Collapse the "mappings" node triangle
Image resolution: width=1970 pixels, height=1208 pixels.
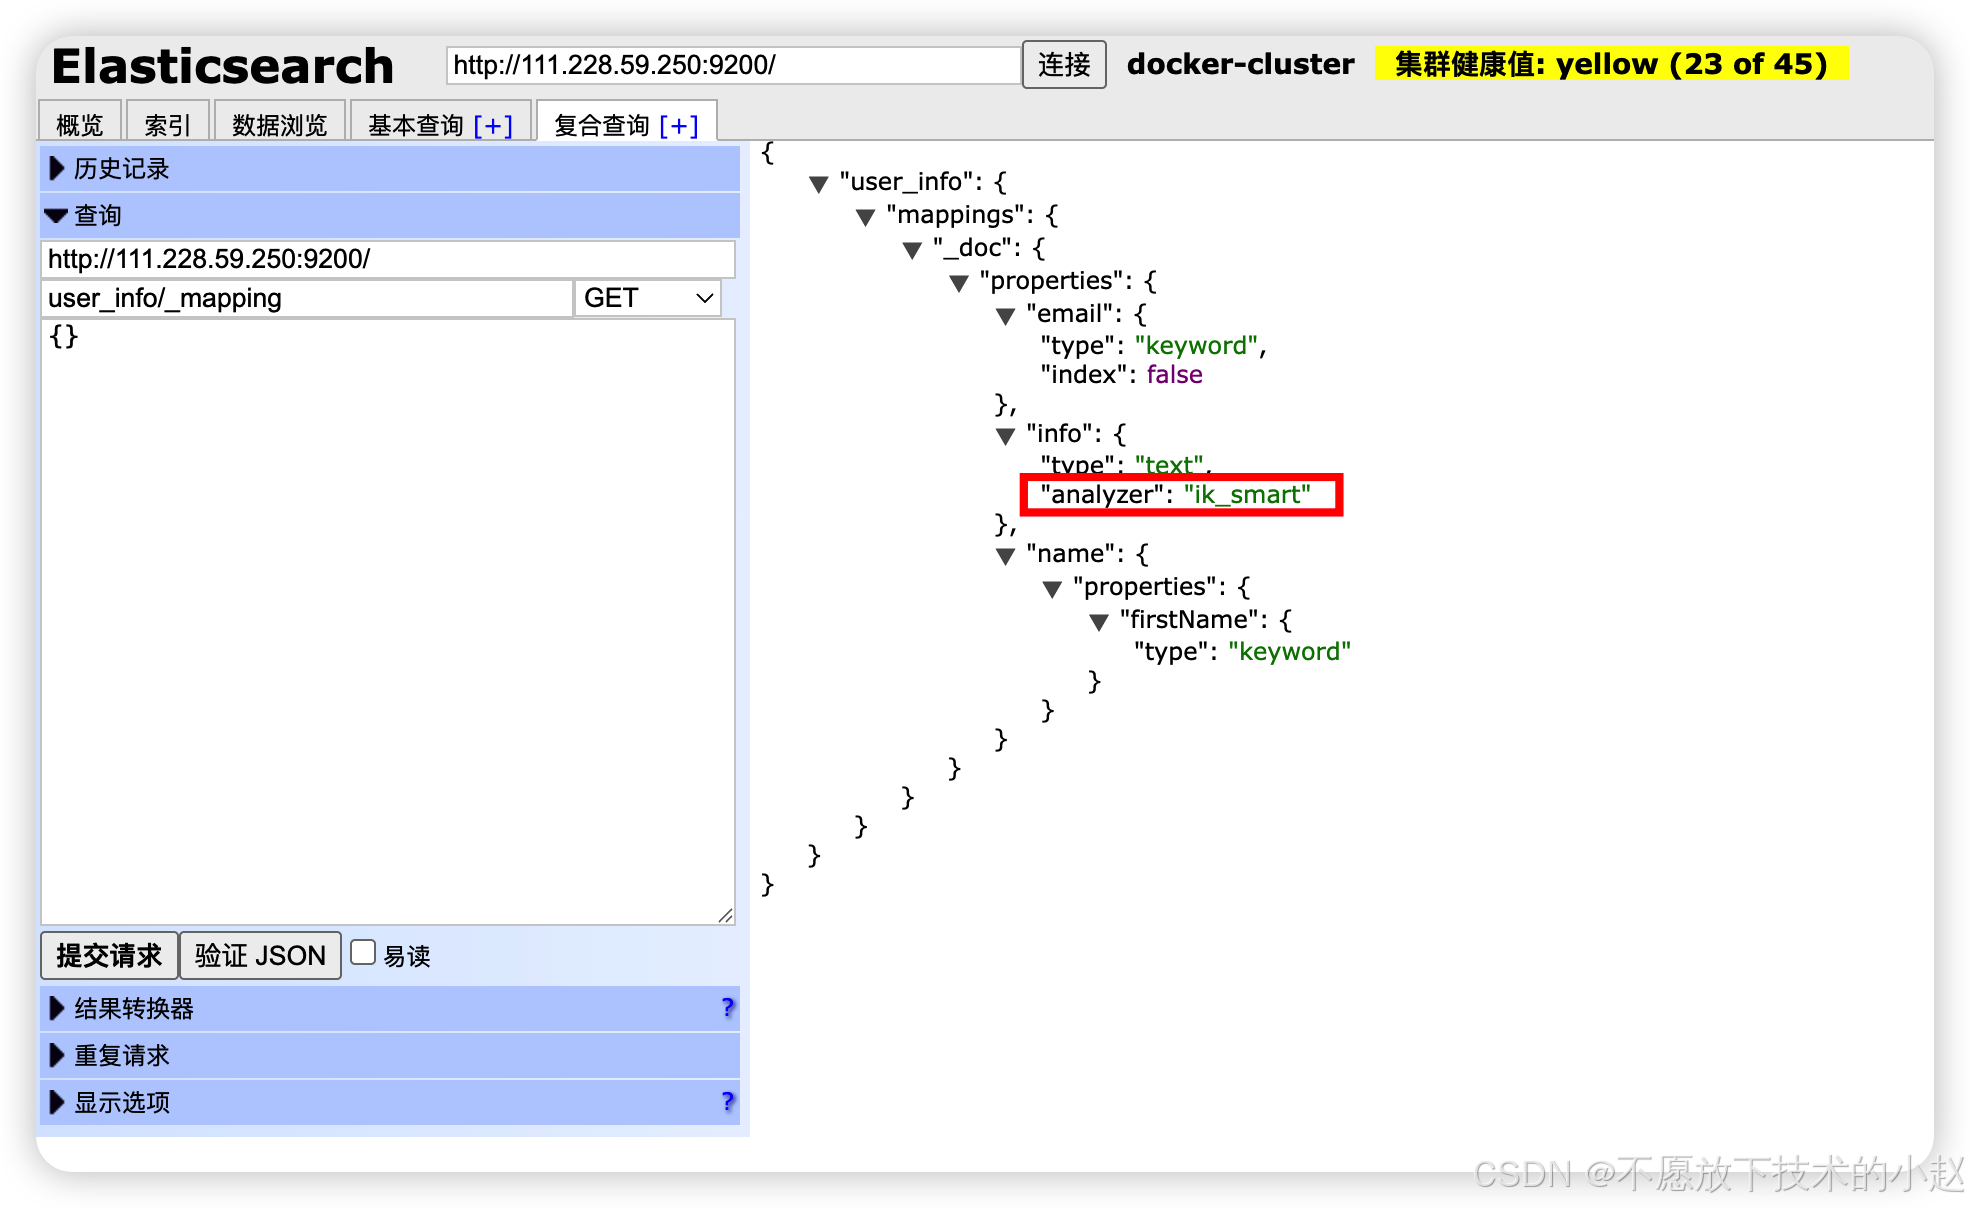865,217
